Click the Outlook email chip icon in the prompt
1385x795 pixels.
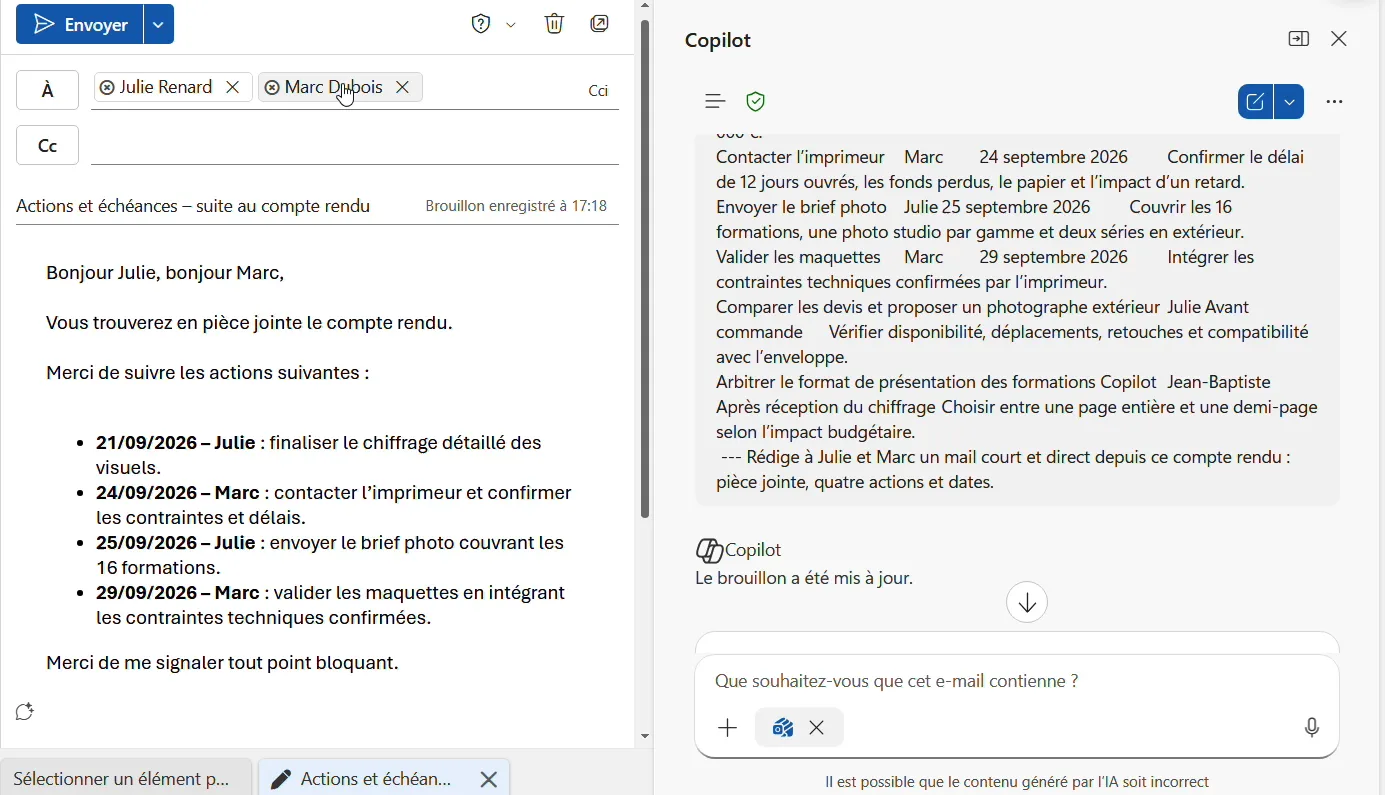[x=783, y=729]
